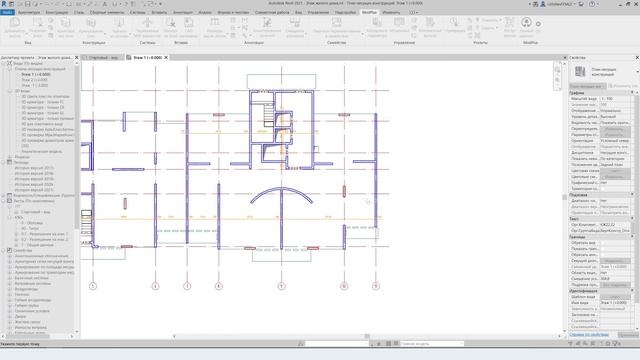Switch to the Аннотации ribbon tab

click(x=183, y=12)
